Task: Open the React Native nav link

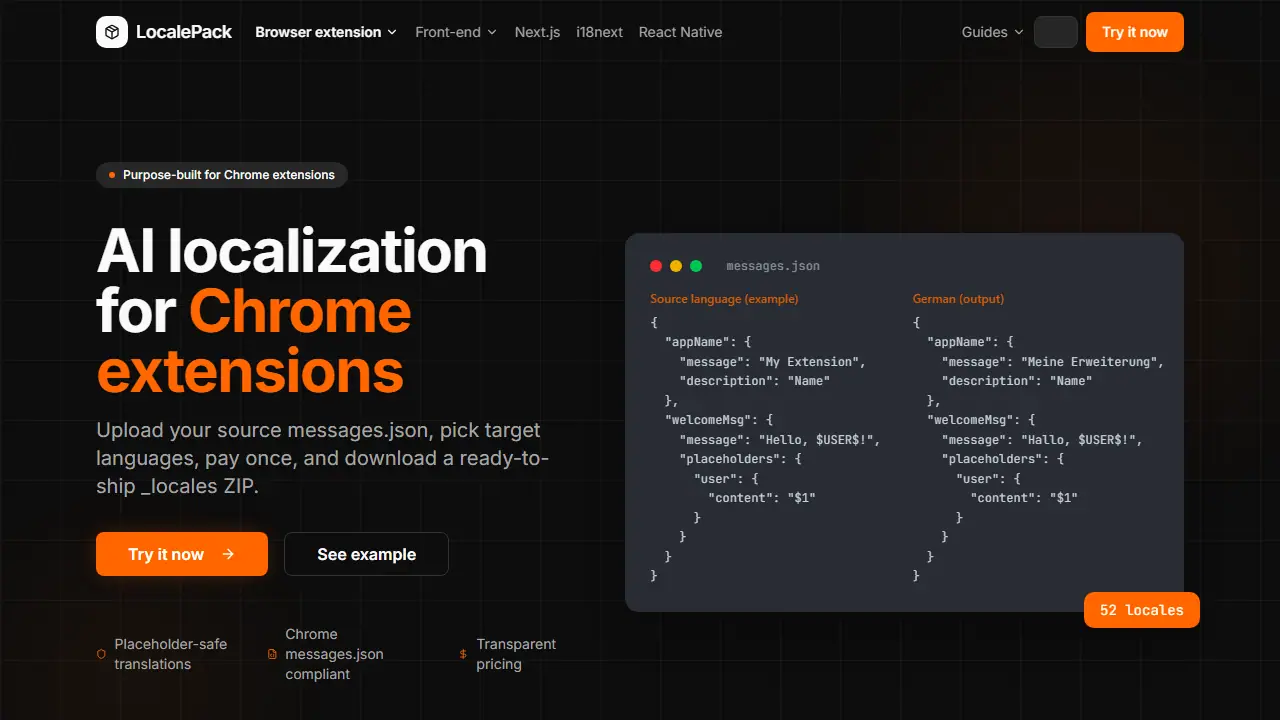Action: (x=680, y=32)
